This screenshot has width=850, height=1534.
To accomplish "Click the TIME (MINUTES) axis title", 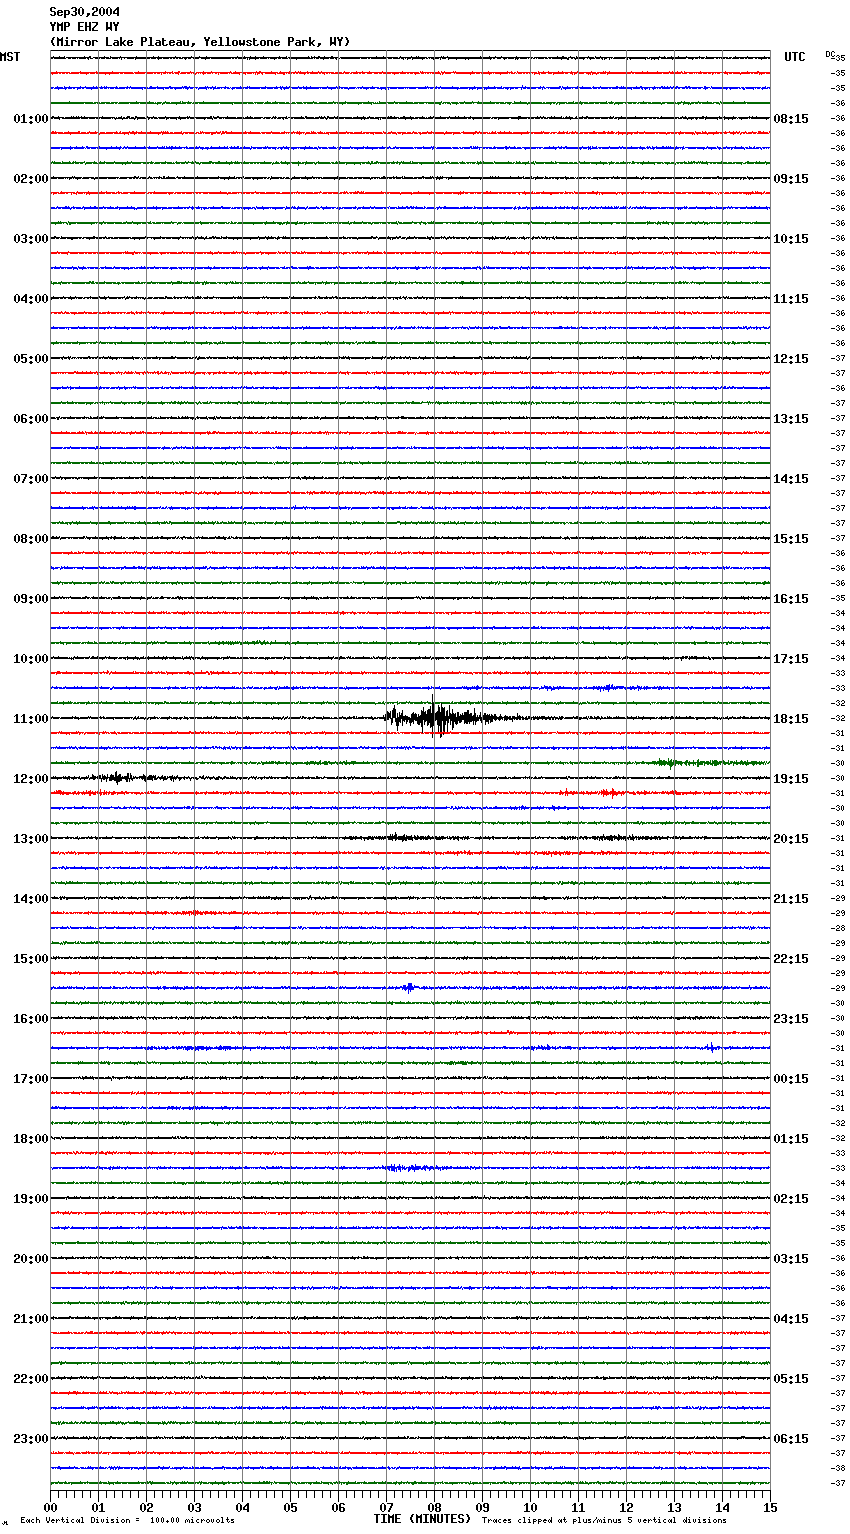I will click(422, 1519).
